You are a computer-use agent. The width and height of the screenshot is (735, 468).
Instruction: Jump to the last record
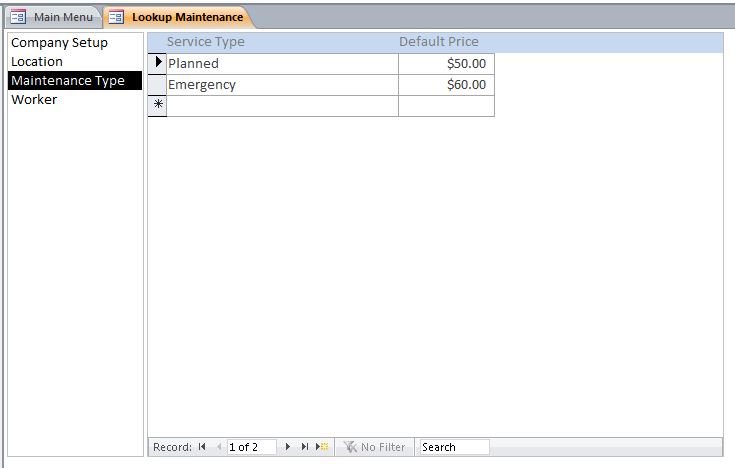coord(305,447)
